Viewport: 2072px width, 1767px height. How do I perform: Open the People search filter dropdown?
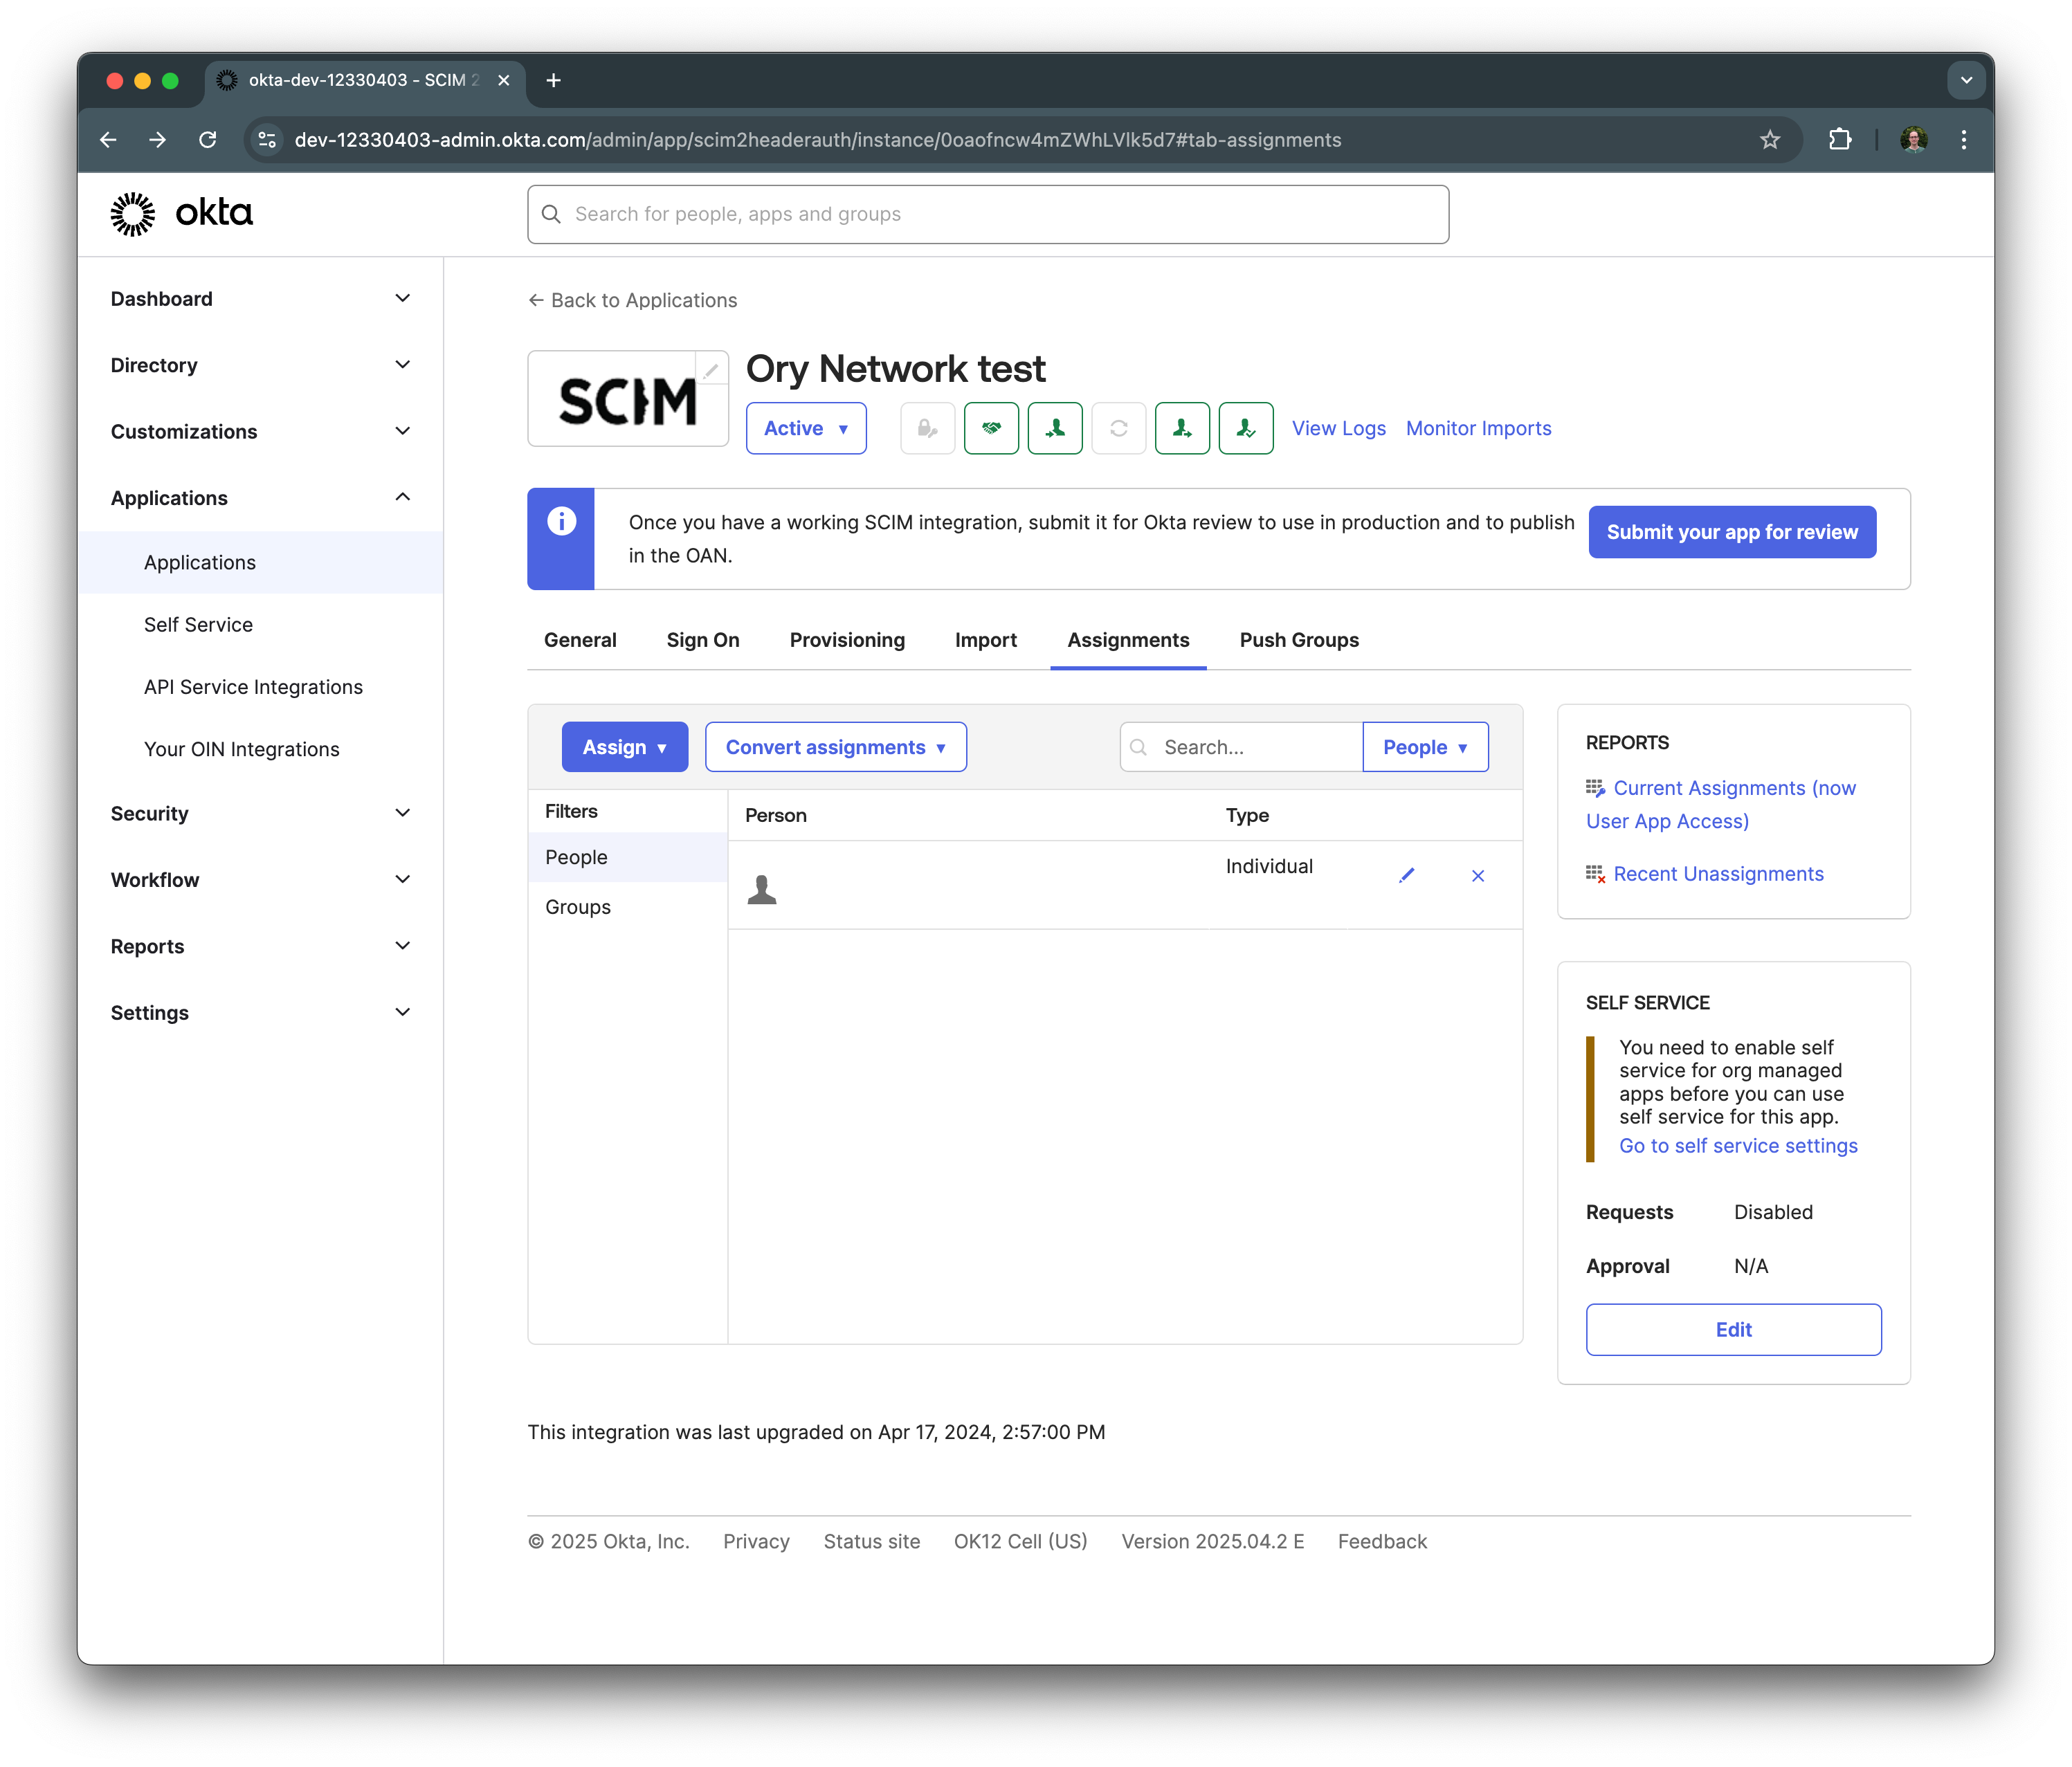tap(1424, 747)
